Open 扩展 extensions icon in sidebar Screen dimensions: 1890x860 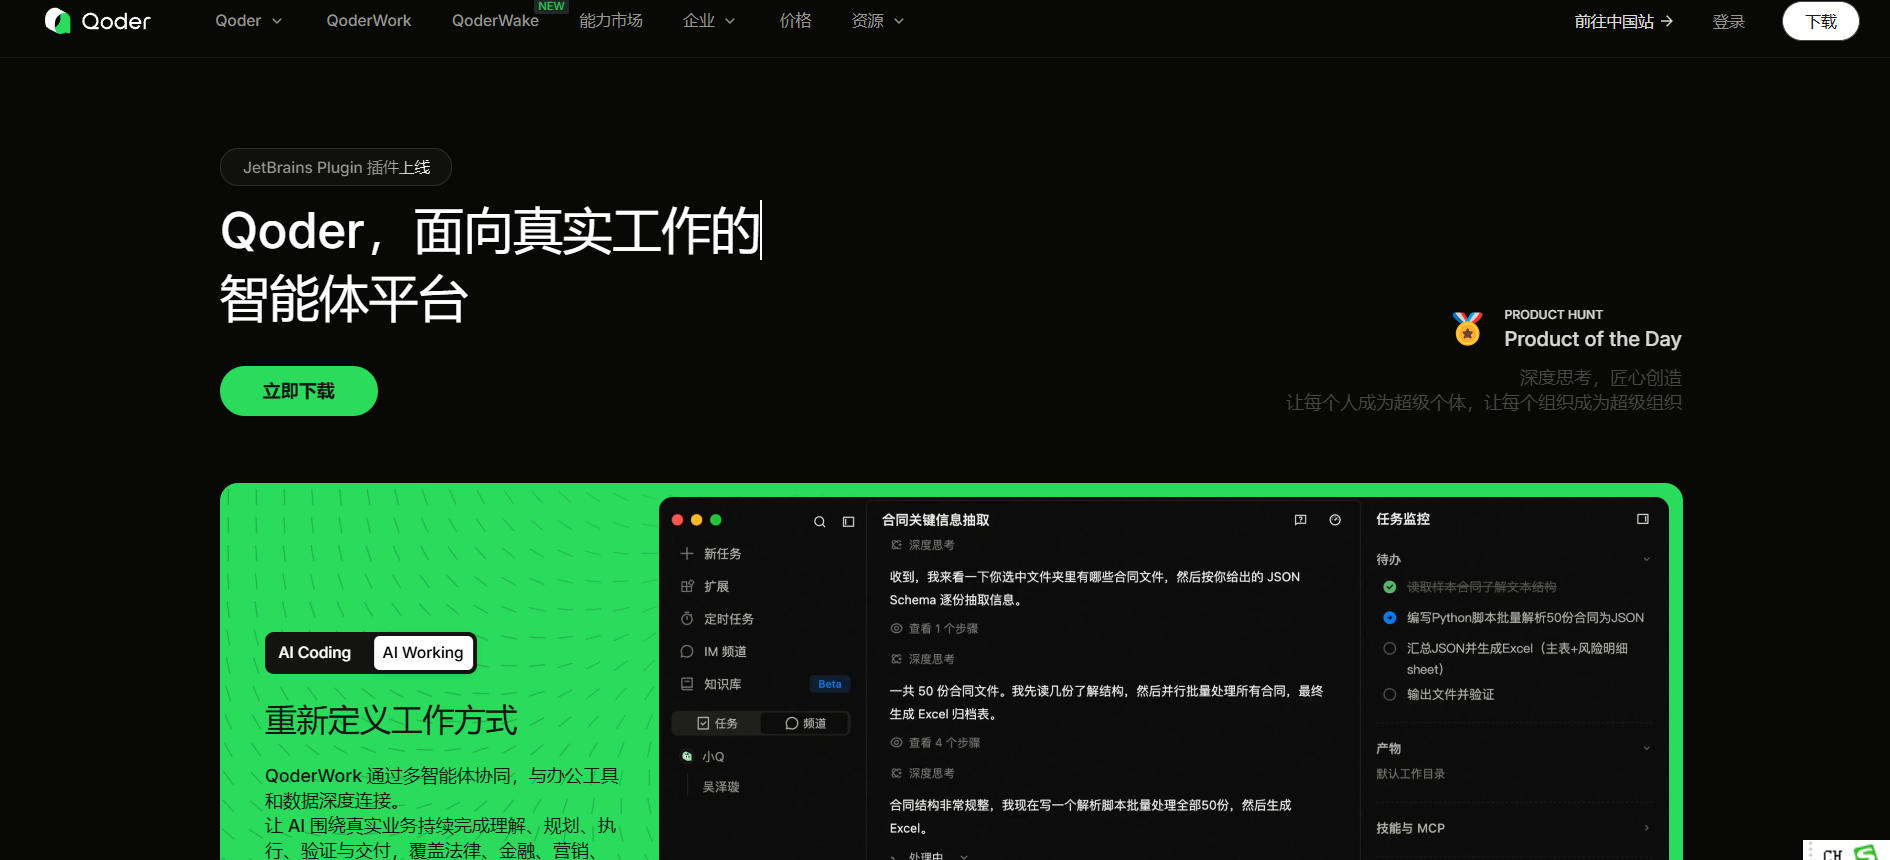click(687, 586)
